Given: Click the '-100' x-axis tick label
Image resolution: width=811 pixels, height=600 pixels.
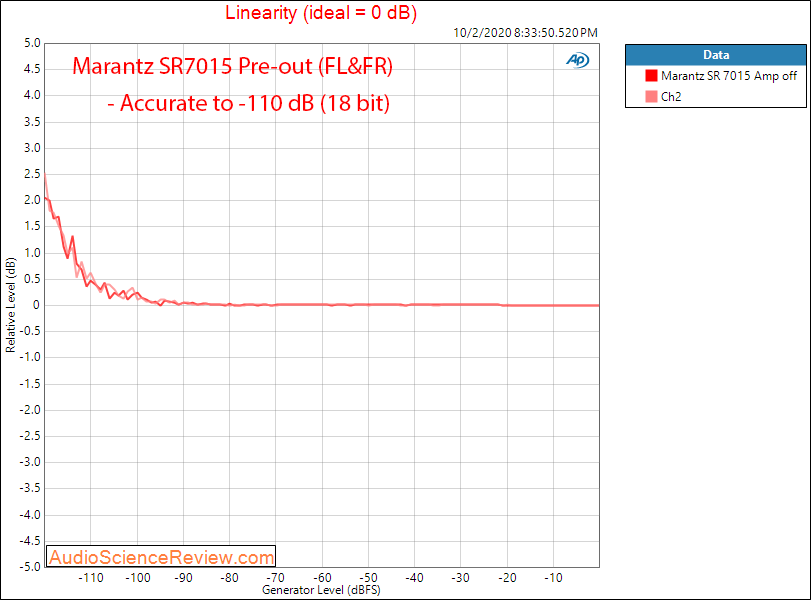Looking at the screenshot, I should point(138,578).
